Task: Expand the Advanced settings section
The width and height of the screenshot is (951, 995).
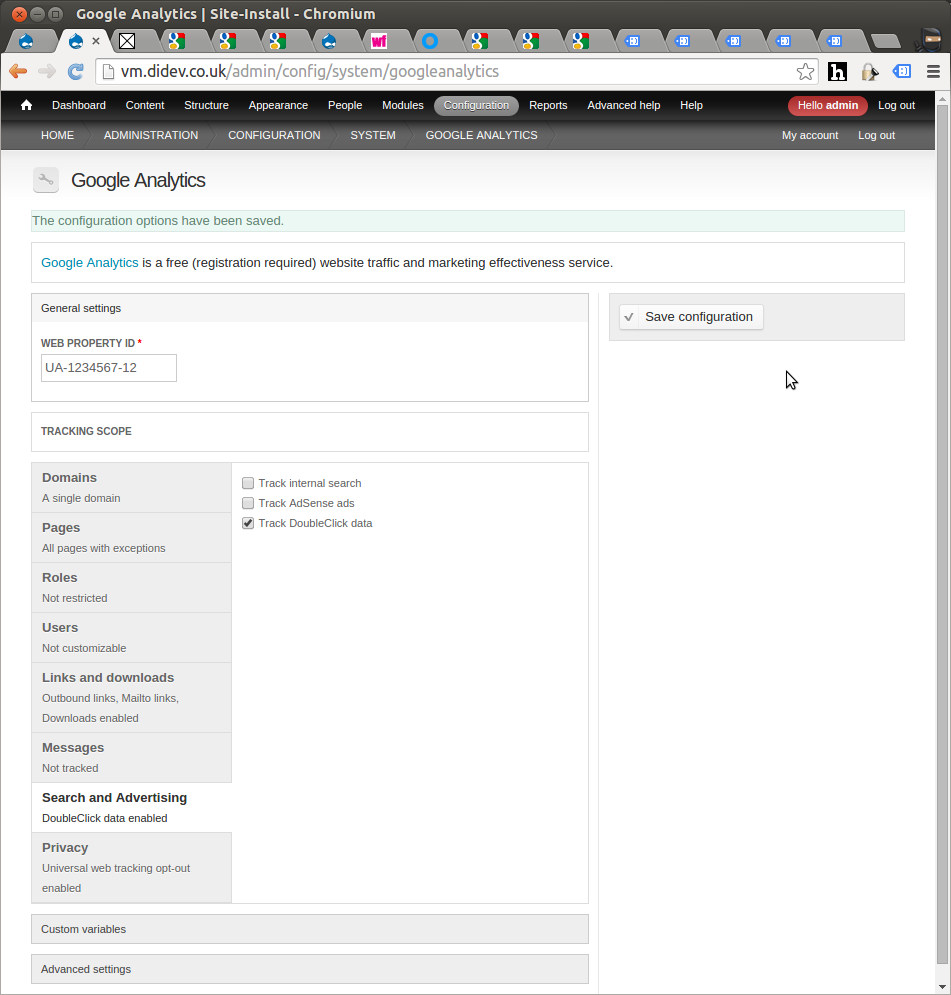Action: (x=310, y=969)
